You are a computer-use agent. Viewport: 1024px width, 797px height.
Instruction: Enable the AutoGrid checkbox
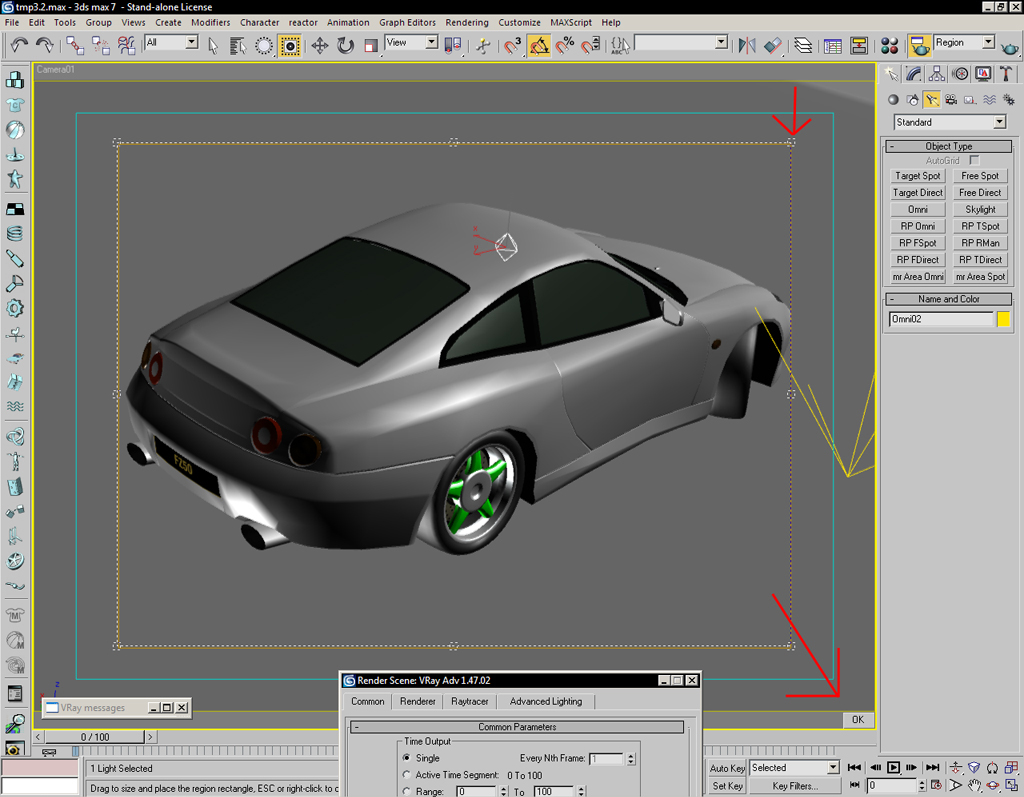pyautogui.click(x=974, y=160)
